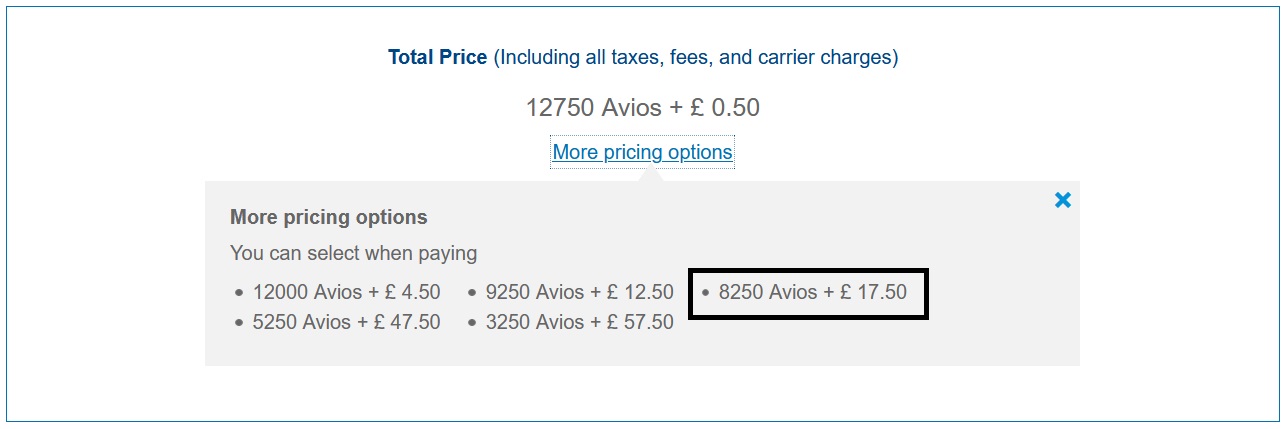
Task: Click the bullet beside 5250 Avios
Action: [x=239, y=323]
